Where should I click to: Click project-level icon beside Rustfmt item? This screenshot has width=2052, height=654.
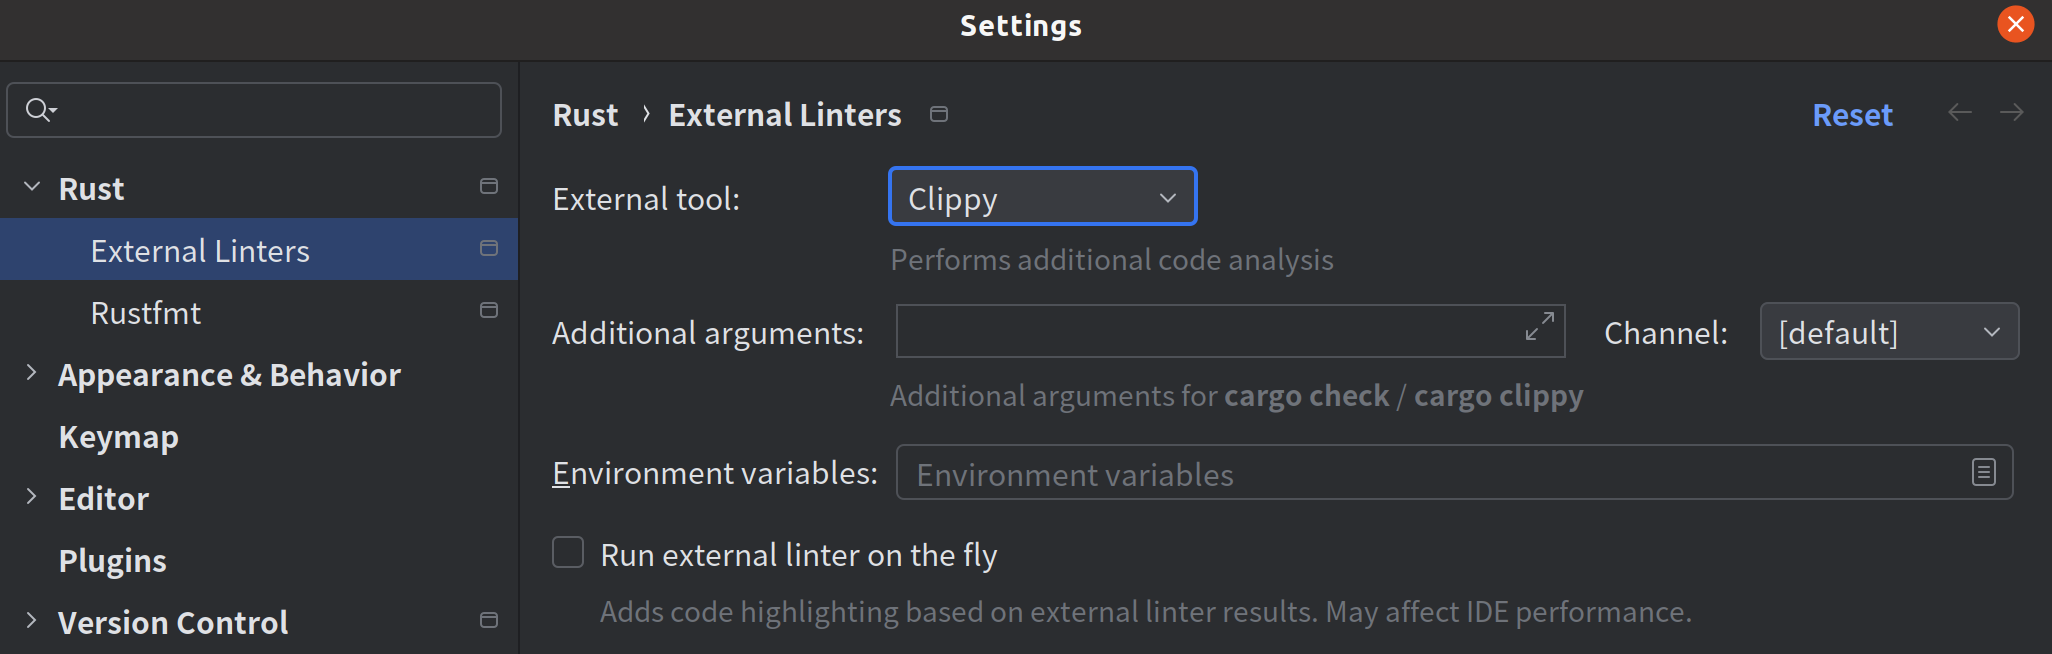tap(489, 310)
